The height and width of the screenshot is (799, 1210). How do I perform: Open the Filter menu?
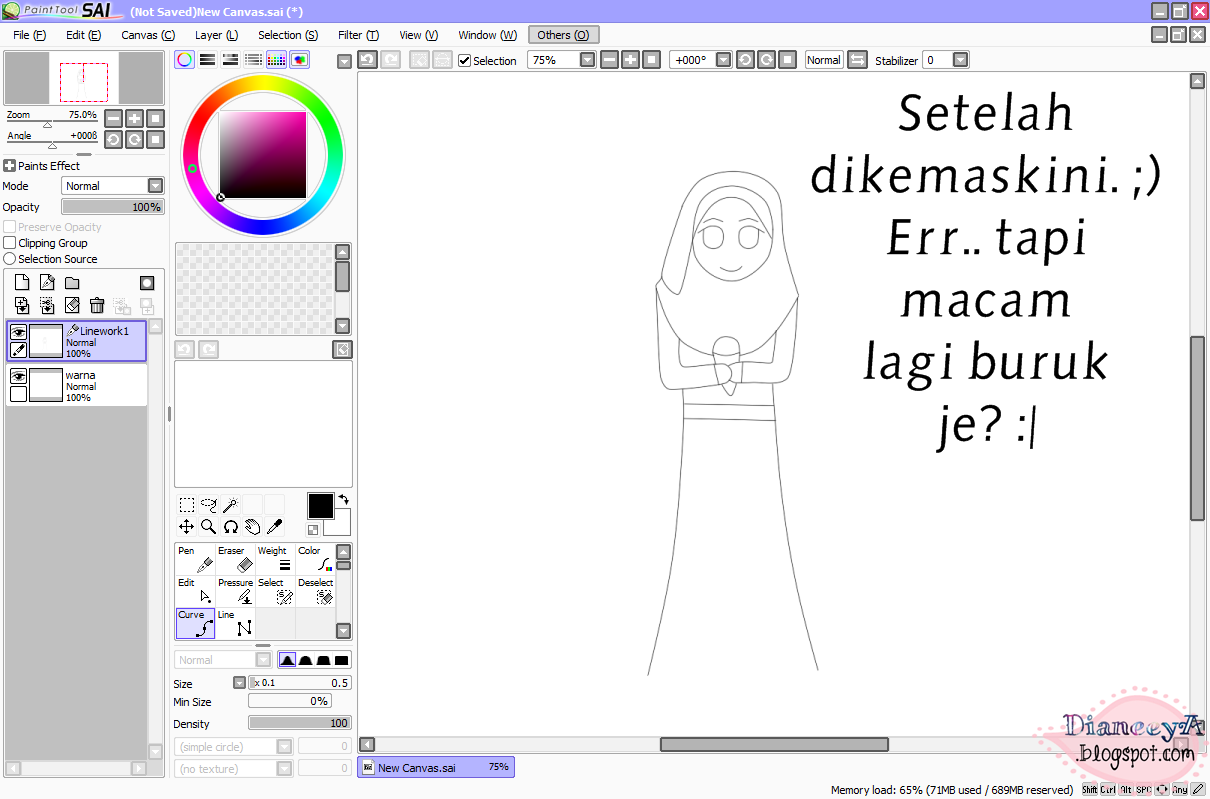point(358,35)
